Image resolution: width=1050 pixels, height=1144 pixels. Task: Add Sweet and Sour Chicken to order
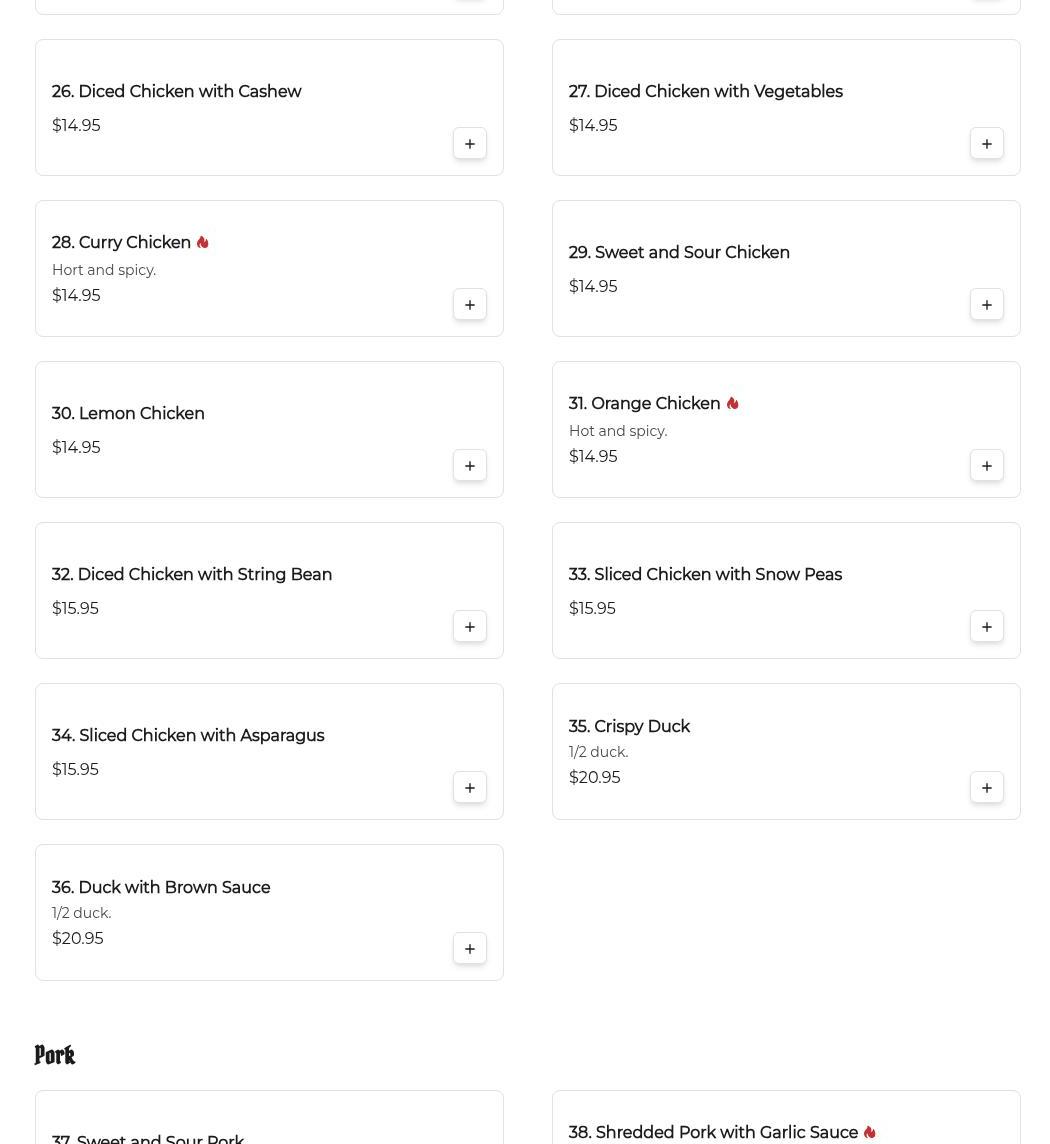click(x=986, y=305)
